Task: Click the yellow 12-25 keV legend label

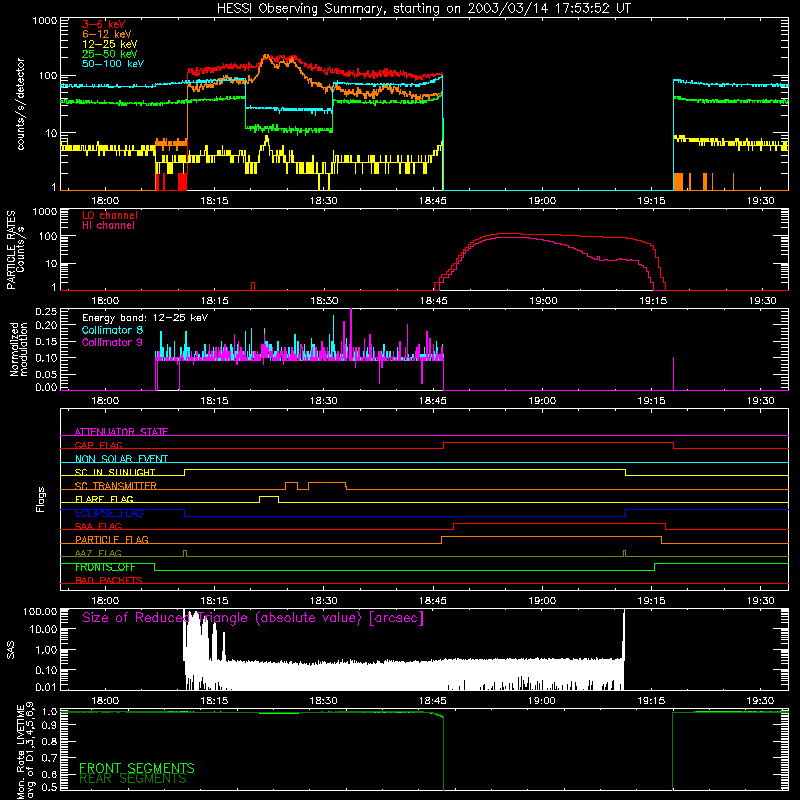Action: [x=110, y=44]
